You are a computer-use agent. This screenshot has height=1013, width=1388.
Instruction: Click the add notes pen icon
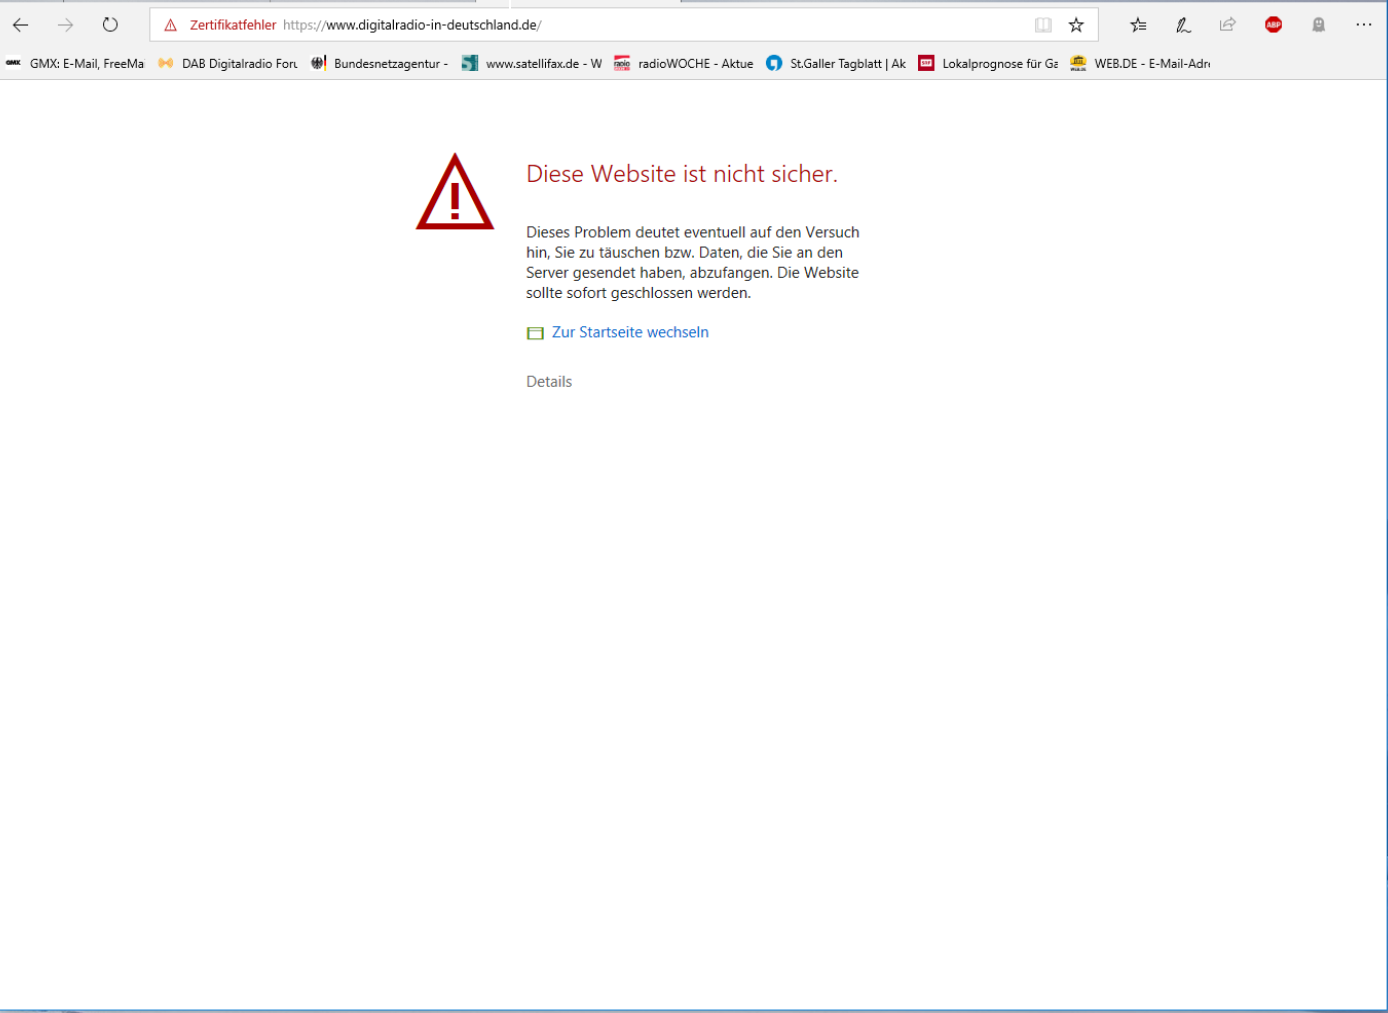pyautogui.click(x=1183, y=25)
